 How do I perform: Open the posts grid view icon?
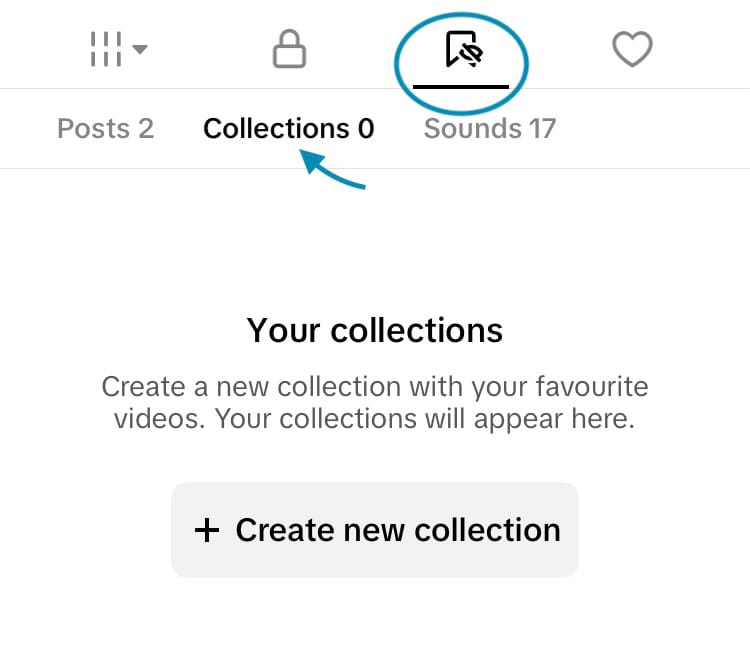coord(105,50)
